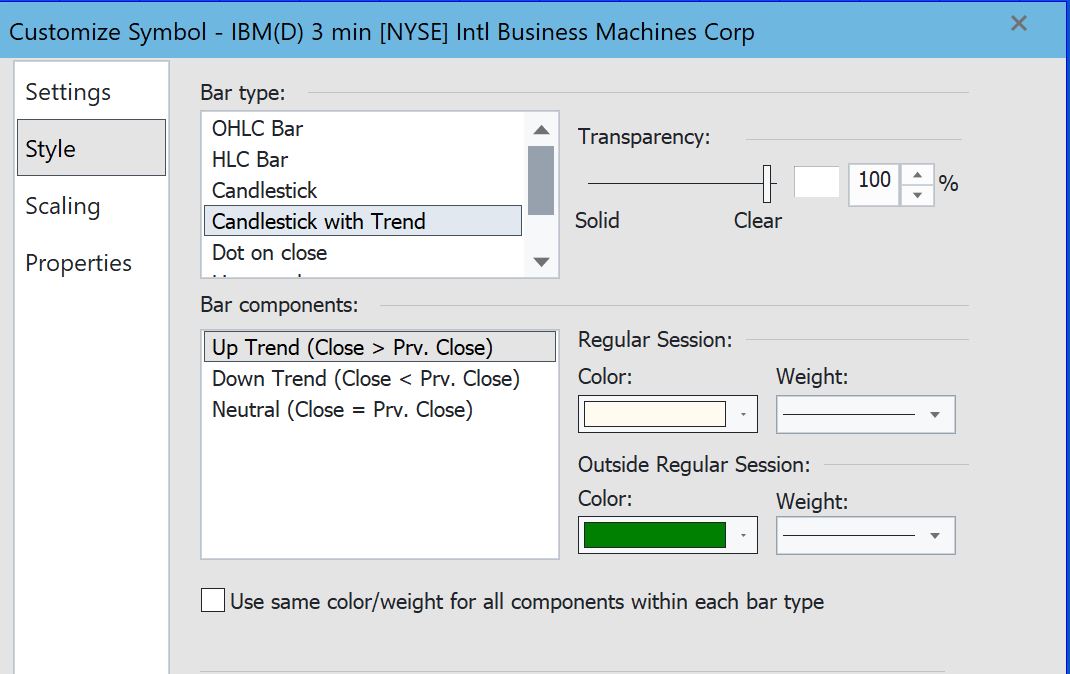1070x674 pixels.
Task: Click the transparency preview swatch
Action: [817, 183]
